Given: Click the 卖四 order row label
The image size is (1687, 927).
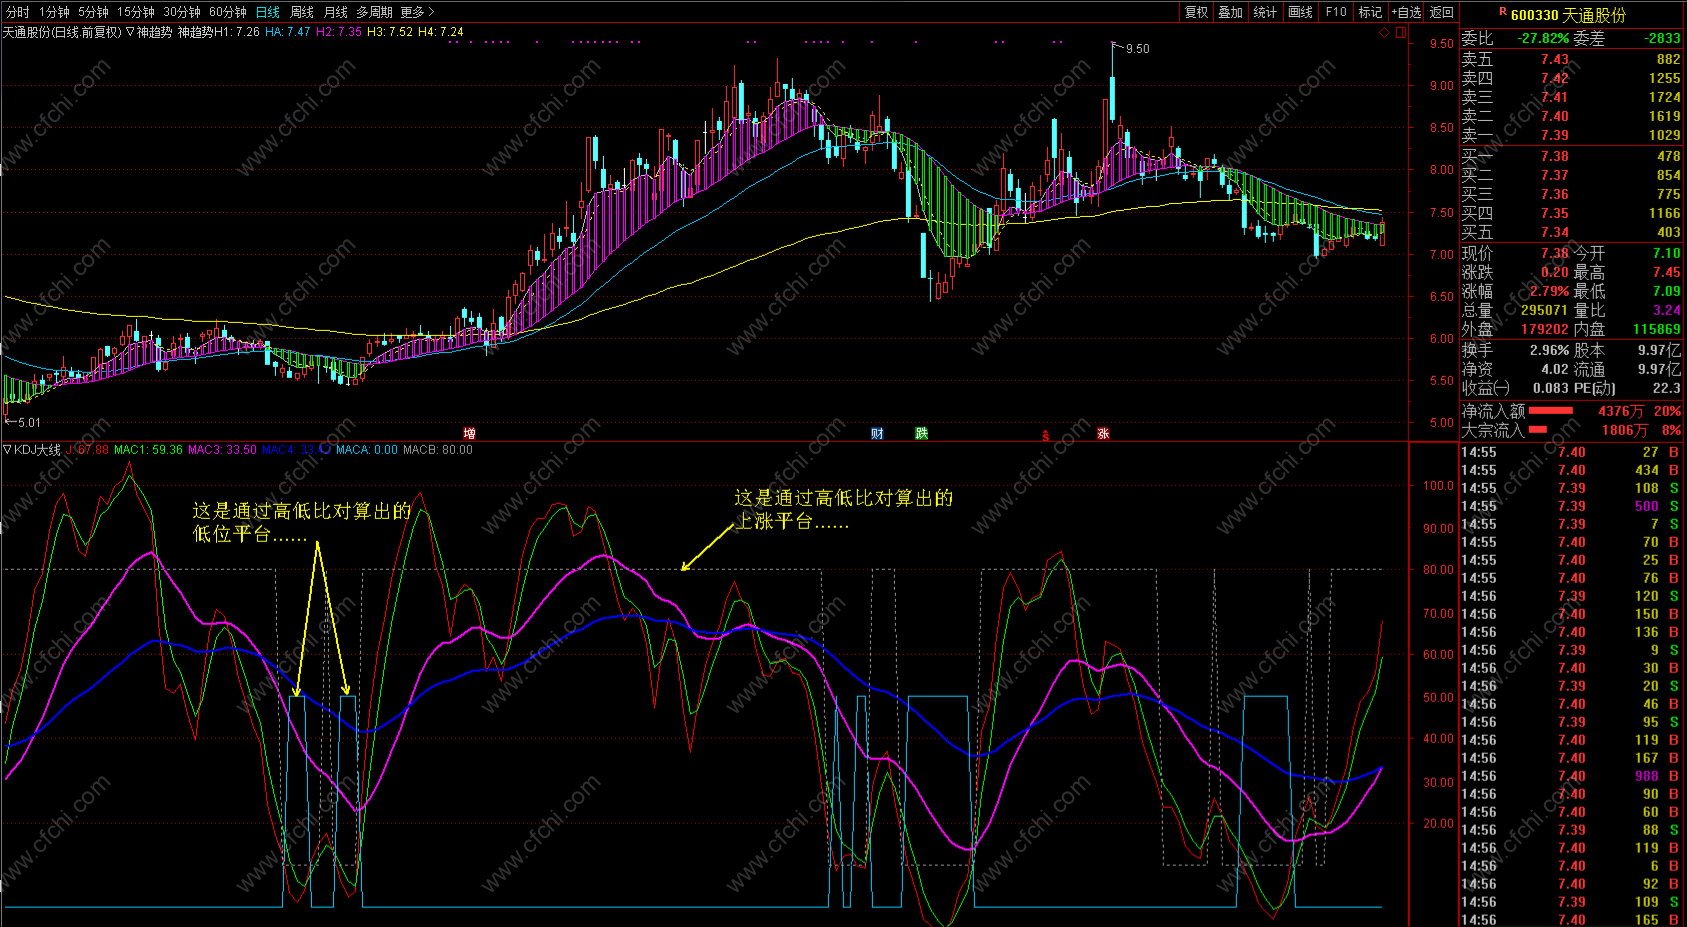Looking at the screenshot, I should (x=1477, y=78).
